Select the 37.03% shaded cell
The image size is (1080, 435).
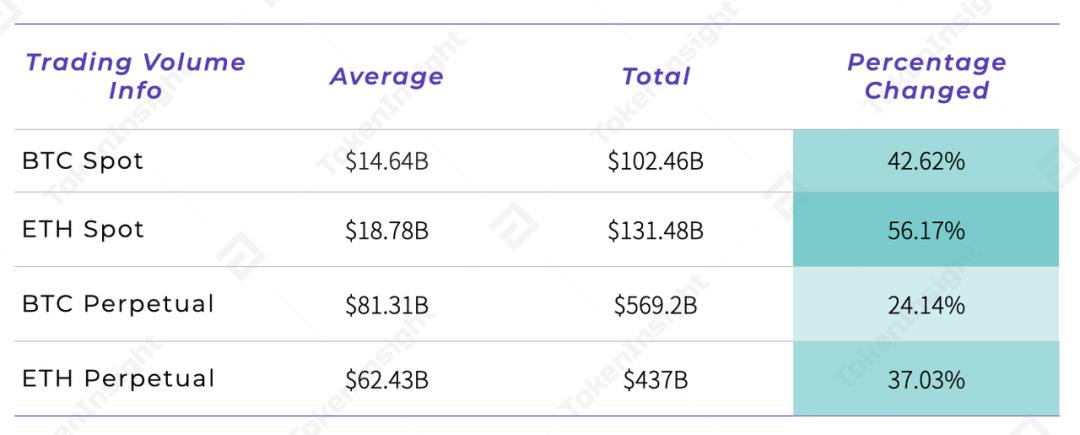[926, 379]
